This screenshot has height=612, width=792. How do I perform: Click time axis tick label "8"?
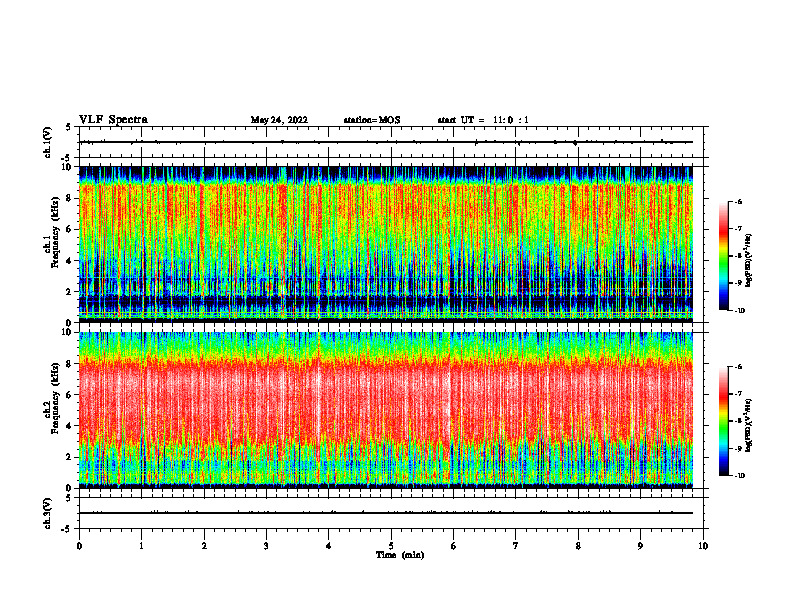[x=578, y=546]
